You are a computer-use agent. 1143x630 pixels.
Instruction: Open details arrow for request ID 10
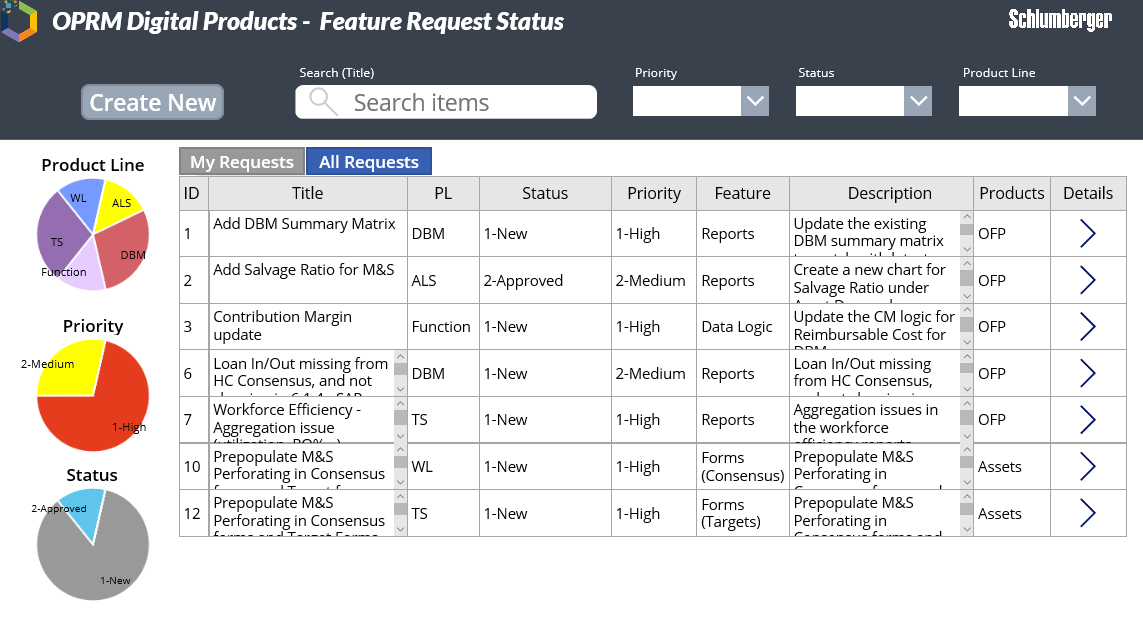point(1088,467)
